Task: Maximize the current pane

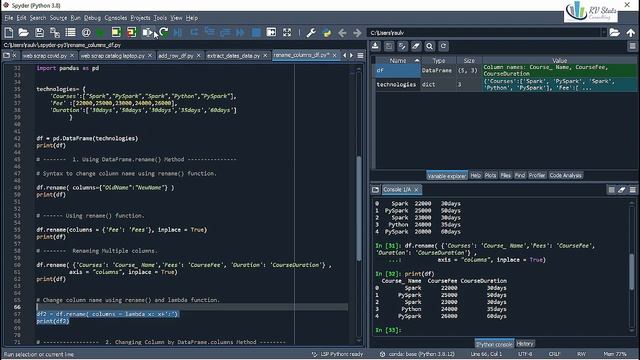Action: [271, 33]
